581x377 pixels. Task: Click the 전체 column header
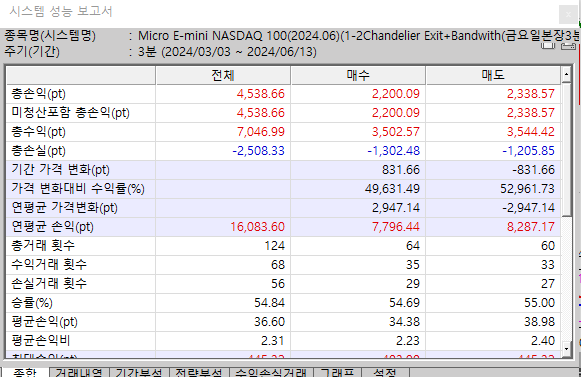tap(223, 75)
